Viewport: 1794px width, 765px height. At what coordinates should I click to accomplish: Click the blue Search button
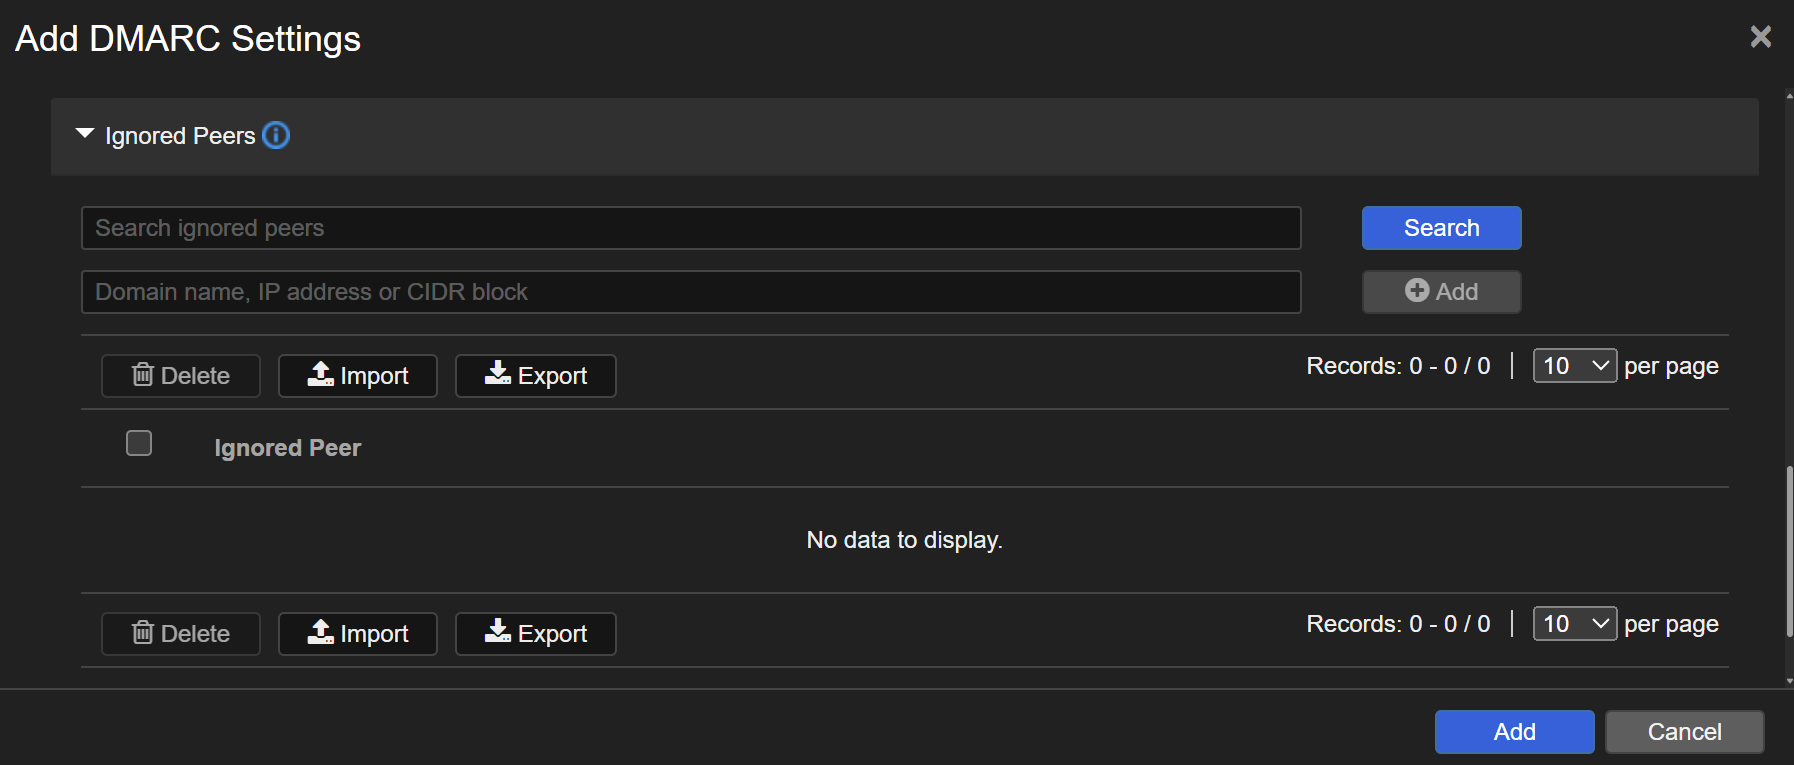[1441, 228]
